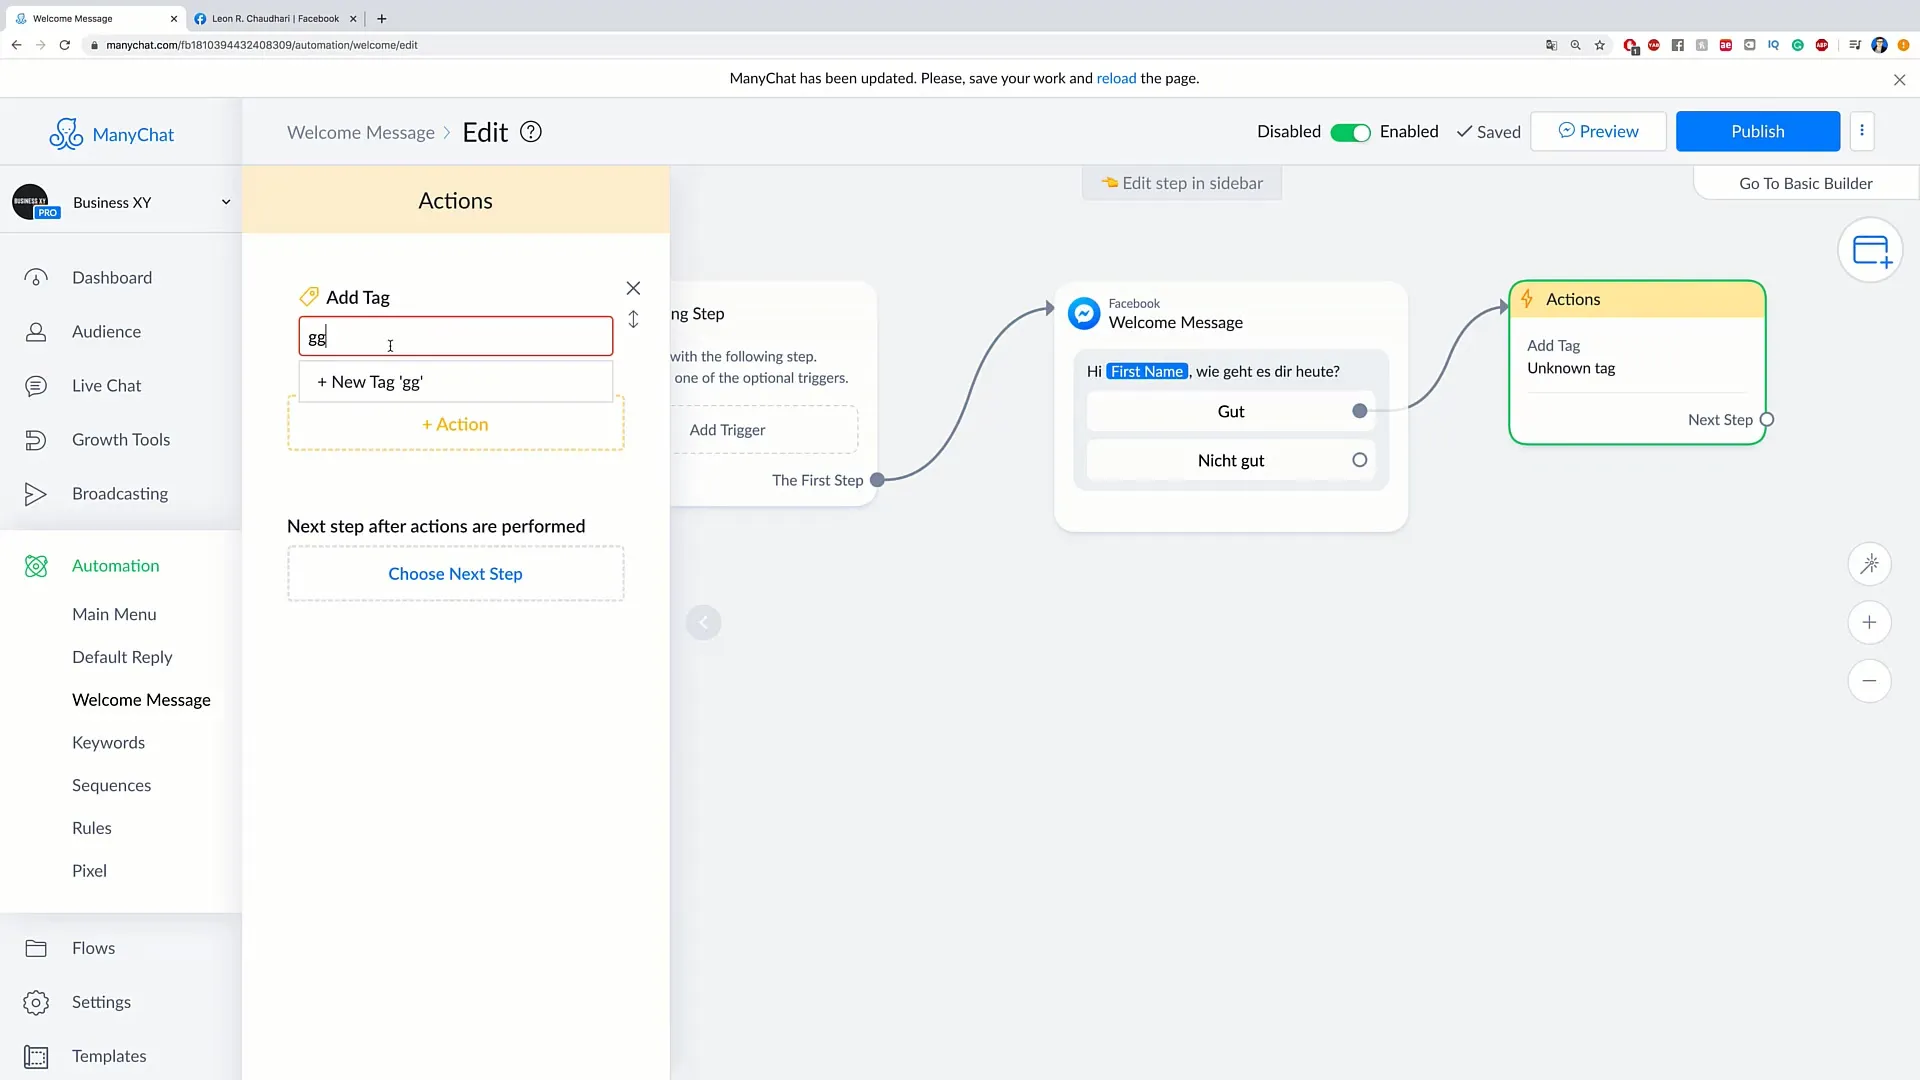Screen dimensions: 1920x1080
Task: Click the Flows sidebar icon
Action: pyautogui.click(x=36, y=947)
